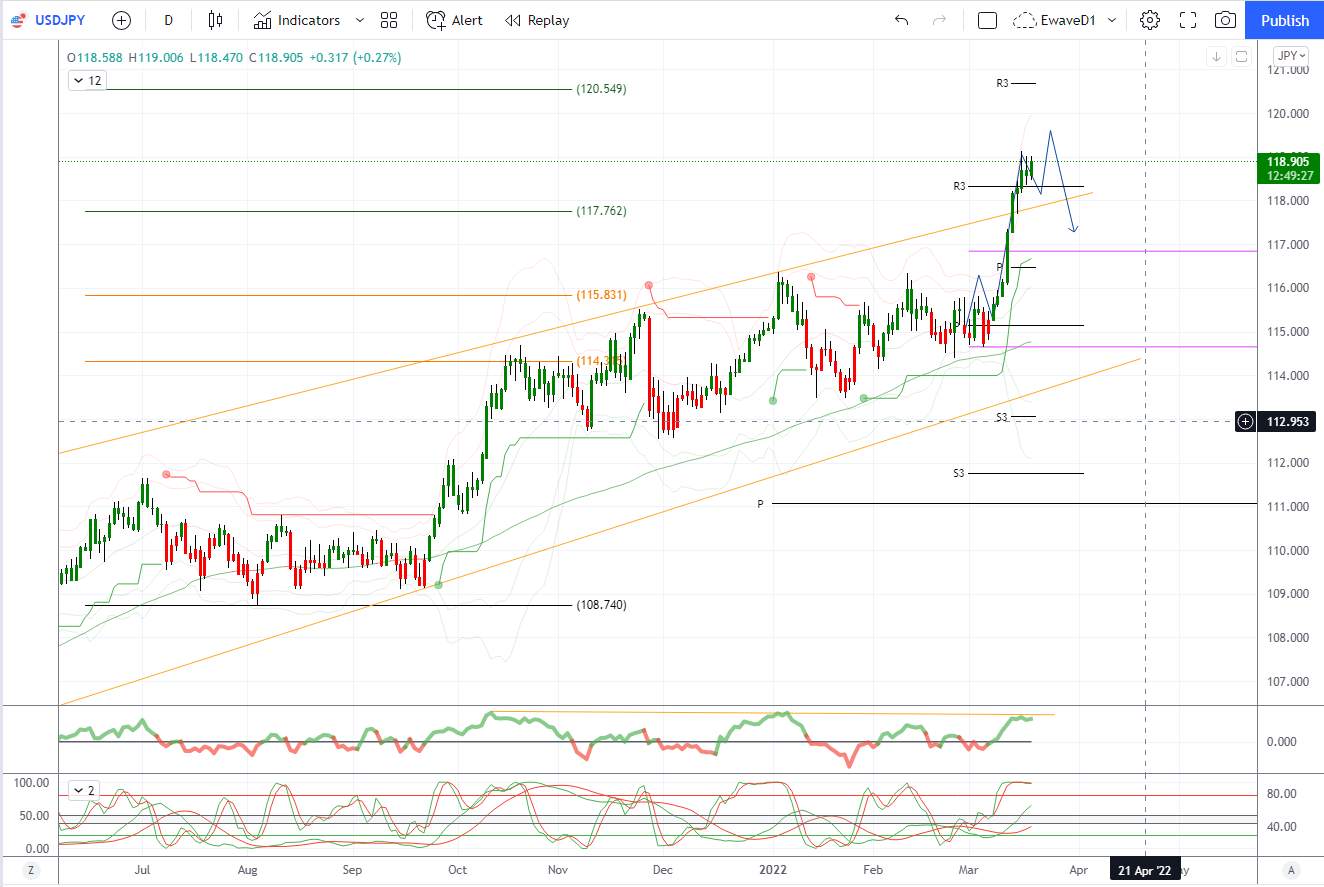Toggle auto scale button labeled A

[x=1291, y=870]
